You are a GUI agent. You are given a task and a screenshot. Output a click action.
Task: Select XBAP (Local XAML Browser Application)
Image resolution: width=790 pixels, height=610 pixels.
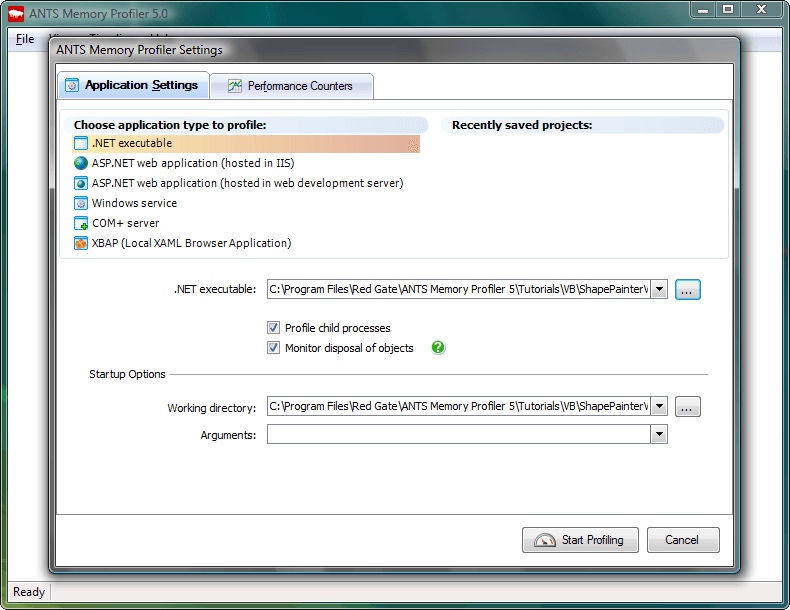tap(191, 243)
